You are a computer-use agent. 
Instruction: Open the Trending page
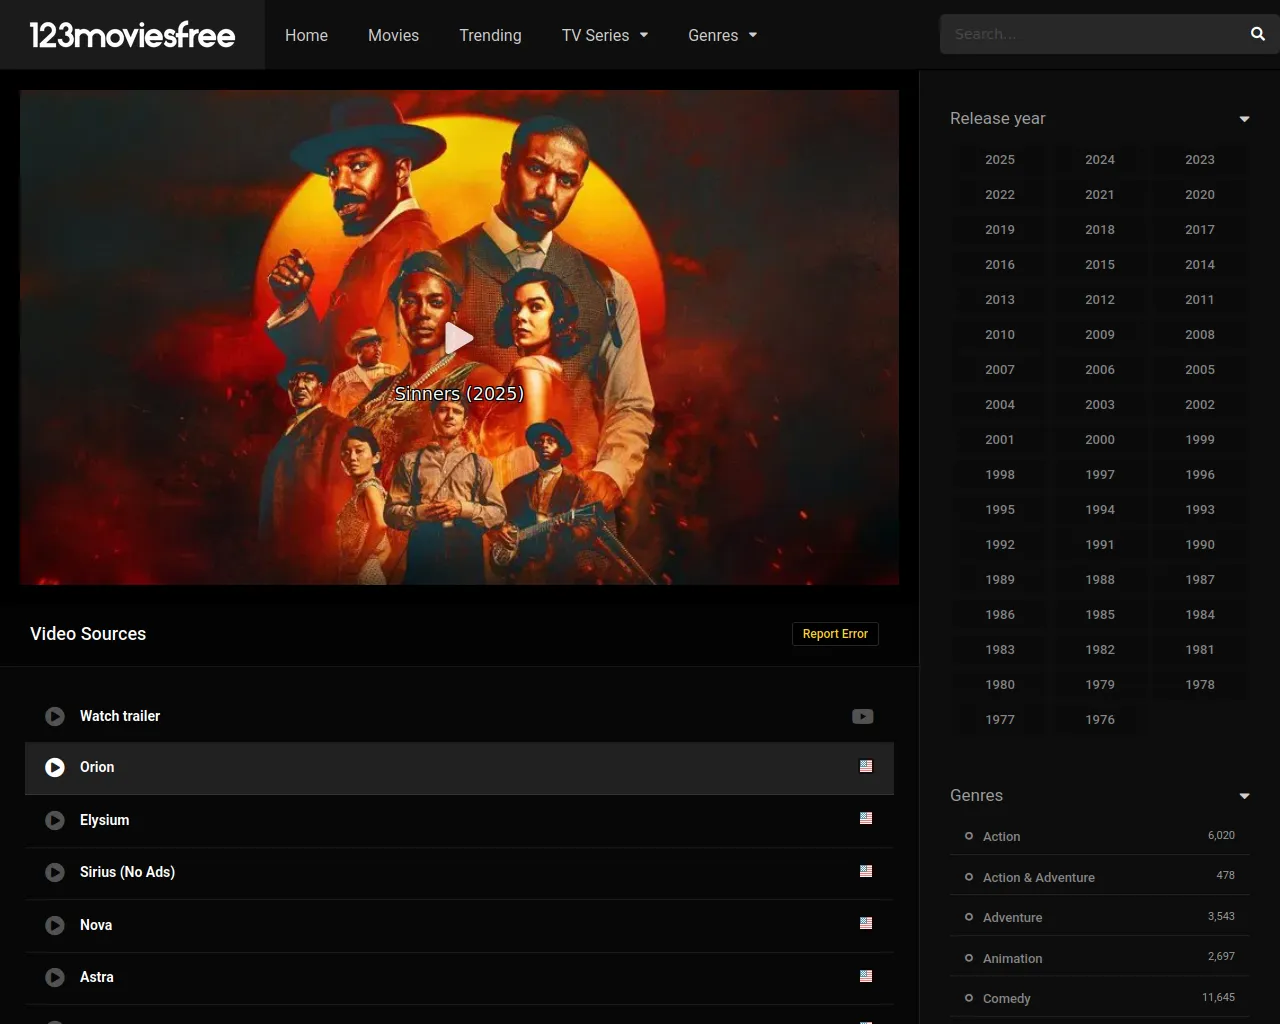pyautogui.click(x=490, y=35)
